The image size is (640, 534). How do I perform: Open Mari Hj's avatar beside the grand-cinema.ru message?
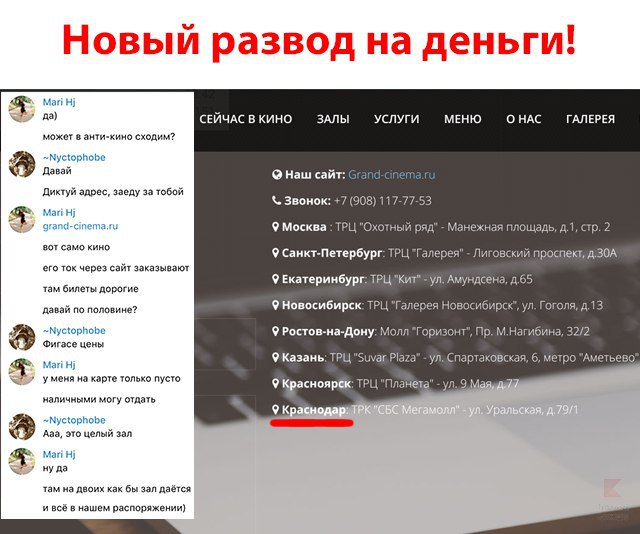point(22,219)
